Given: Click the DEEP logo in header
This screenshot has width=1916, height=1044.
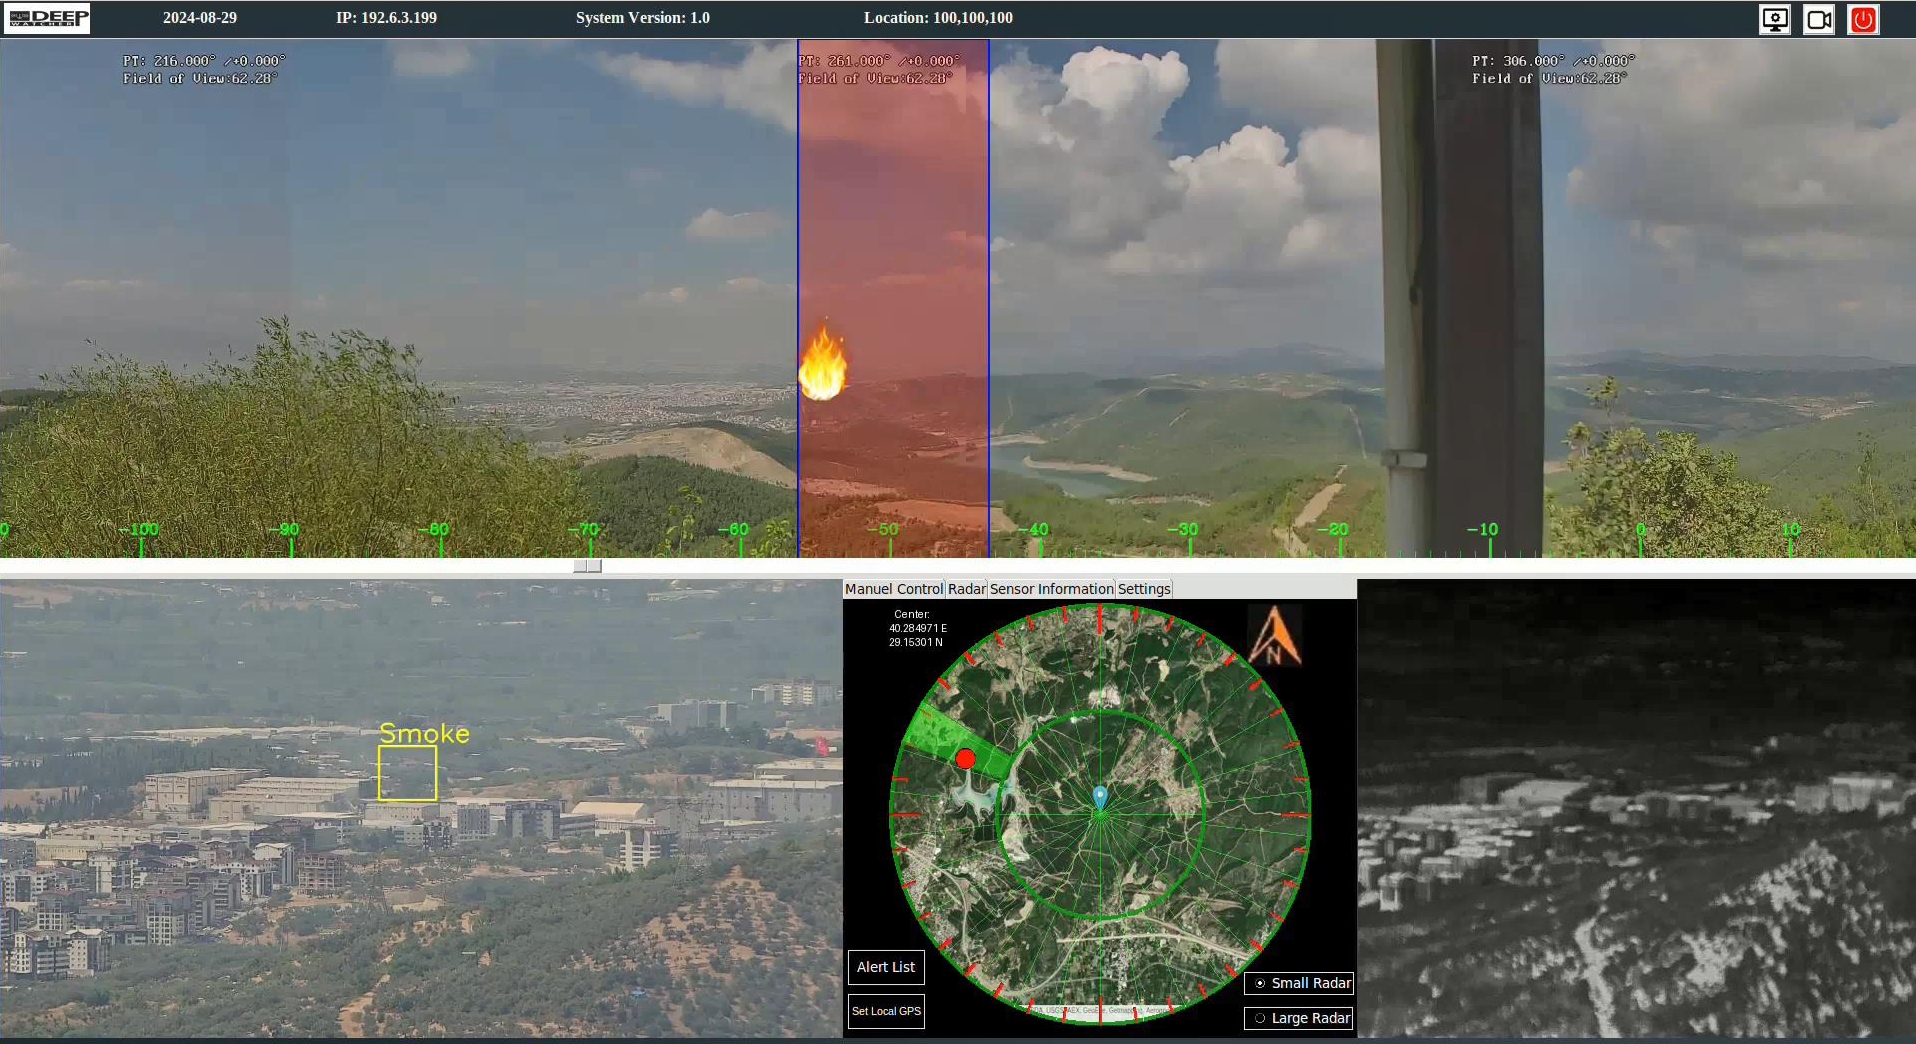Looking at the screenshot, I should [47, 18].
